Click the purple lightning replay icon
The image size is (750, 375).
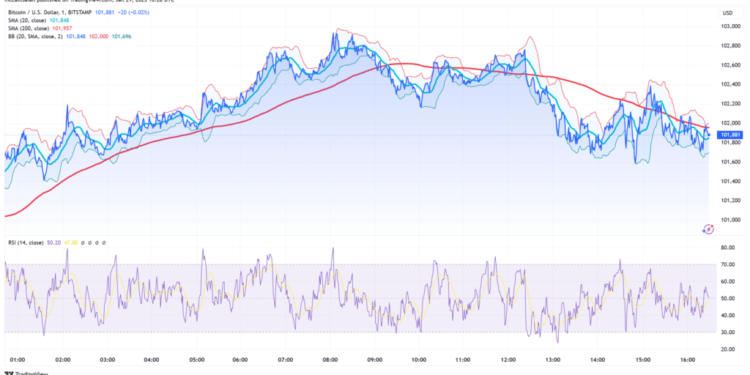(709, 230)
